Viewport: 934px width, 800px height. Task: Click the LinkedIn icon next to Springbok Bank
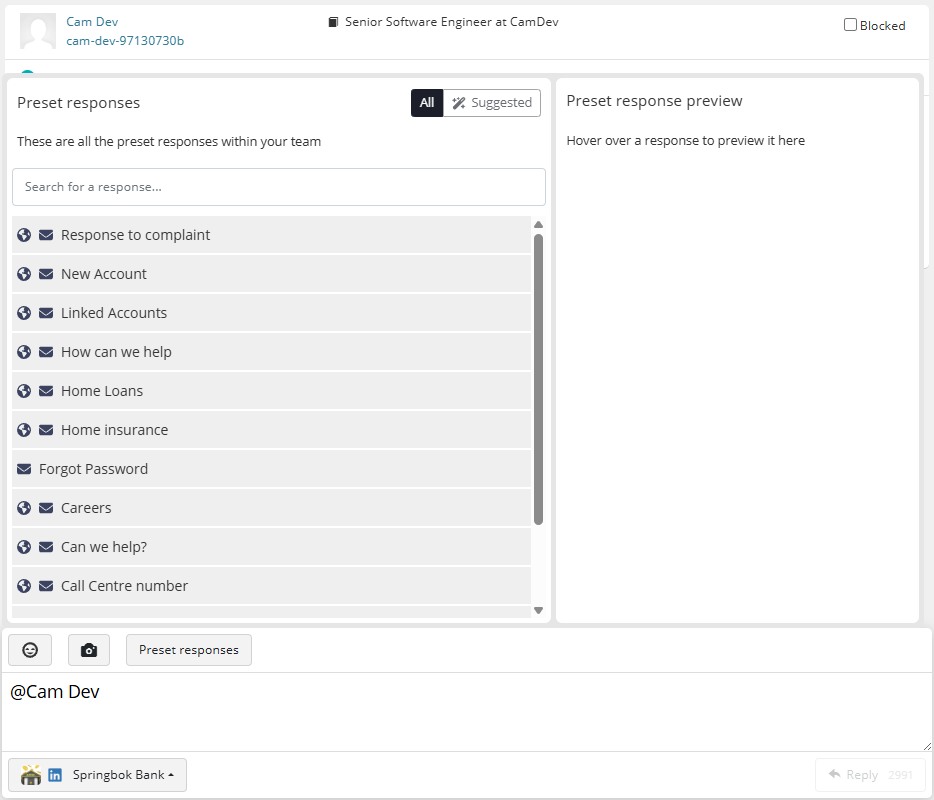point(55,775)
